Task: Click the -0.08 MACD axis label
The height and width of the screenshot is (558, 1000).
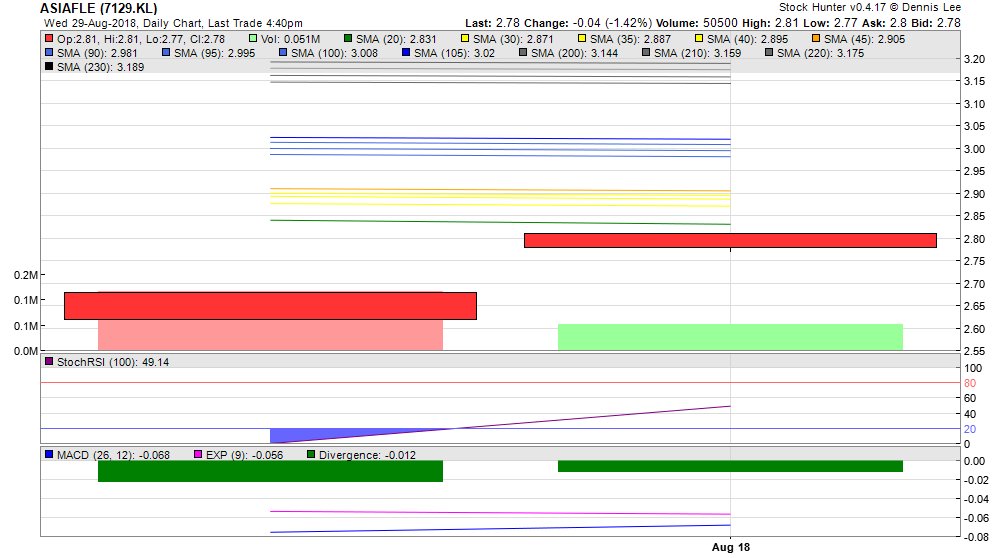Action: 974,537
